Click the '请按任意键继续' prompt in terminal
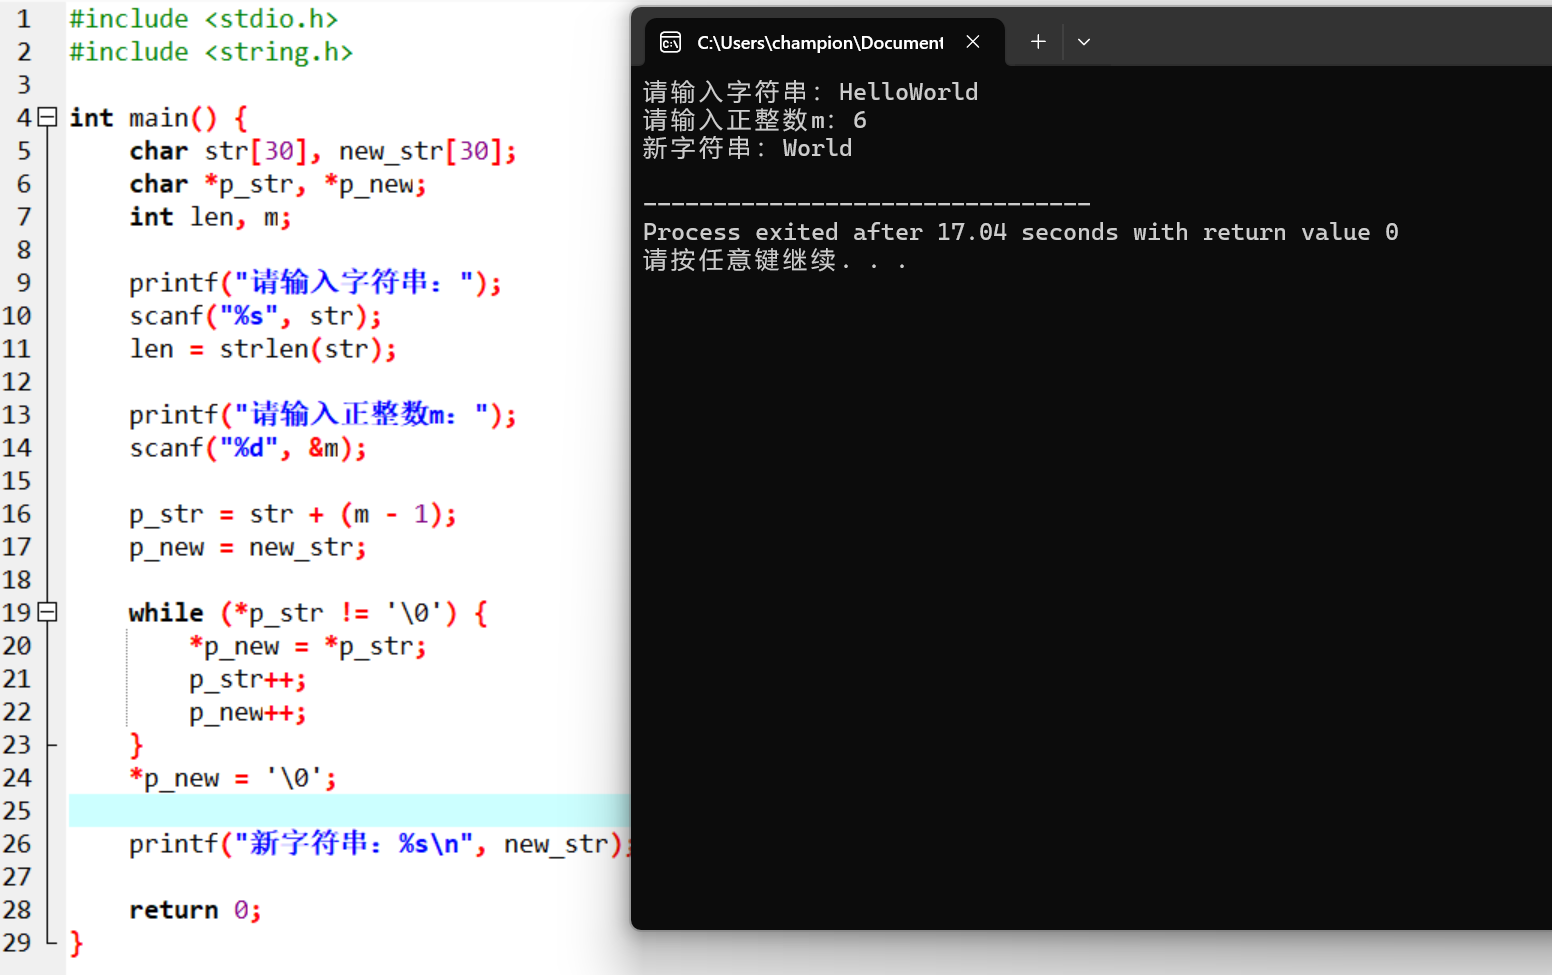Viewport: 1552px width, 975px height. click(740, 260)
